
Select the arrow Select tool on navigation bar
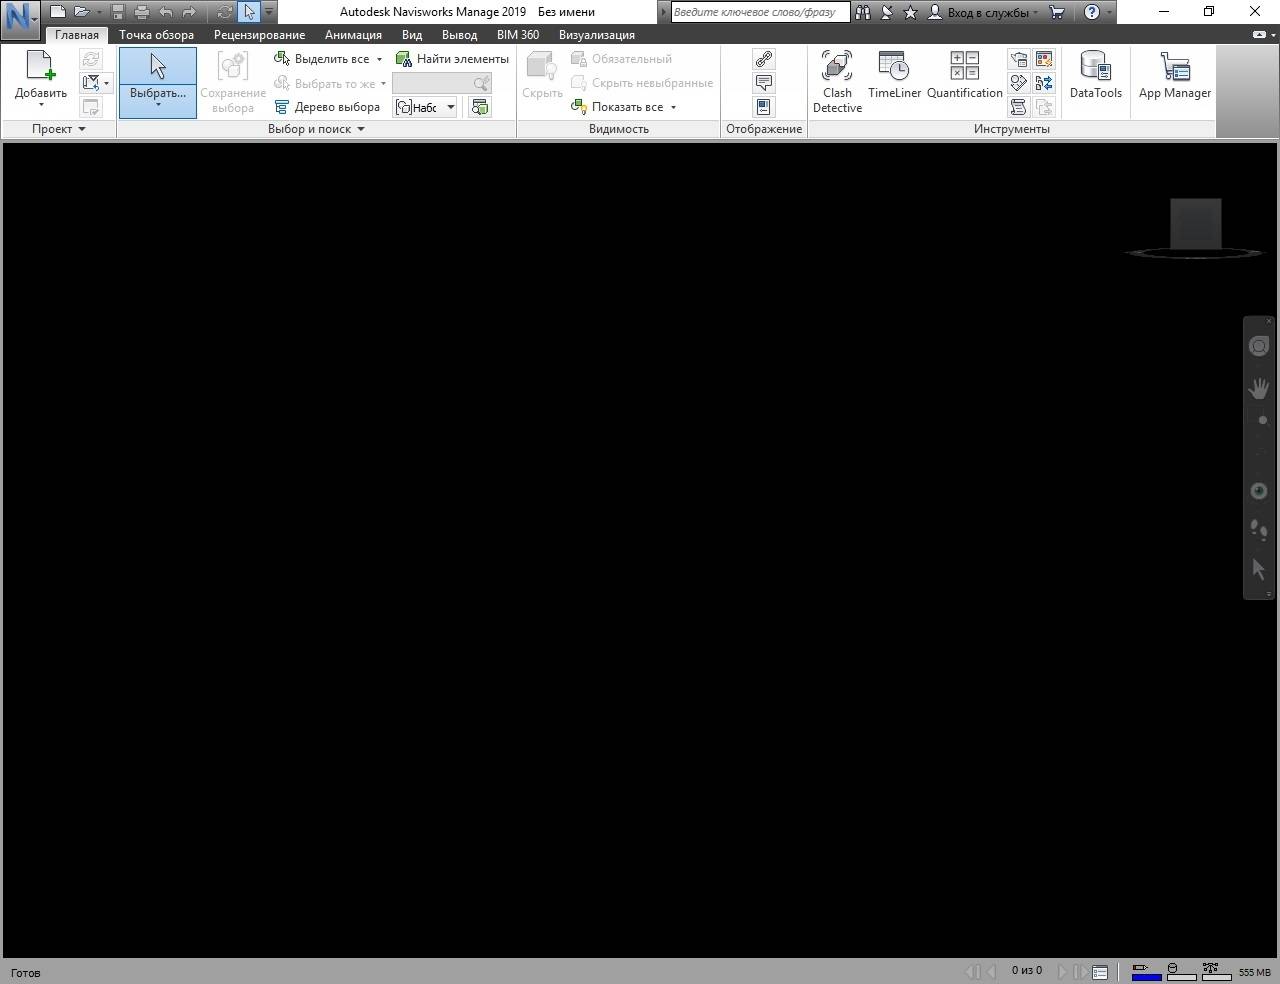pos(1259,569)
